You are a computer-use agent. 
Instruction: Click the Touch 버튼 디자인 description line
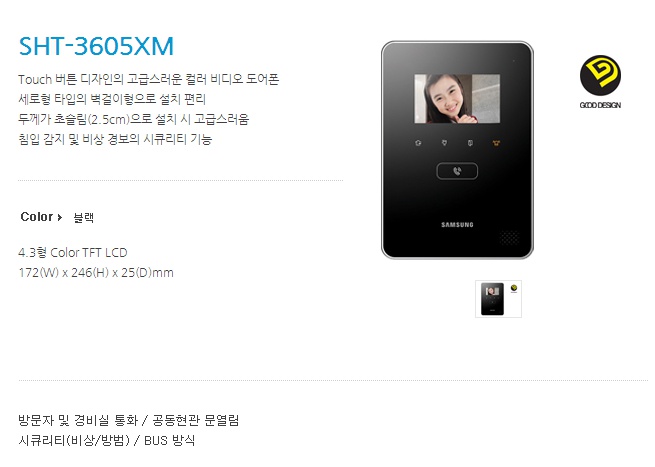[x=149, y=79]
